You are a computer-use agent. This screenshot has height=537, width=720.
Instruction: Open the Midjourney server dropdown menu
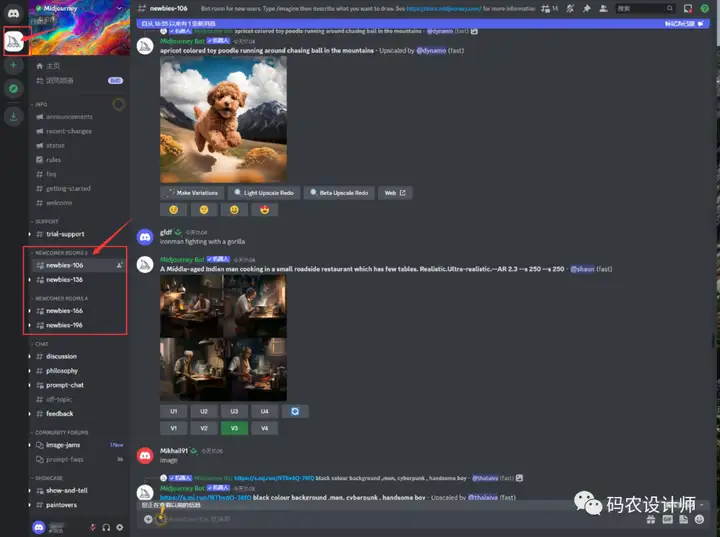119,8
